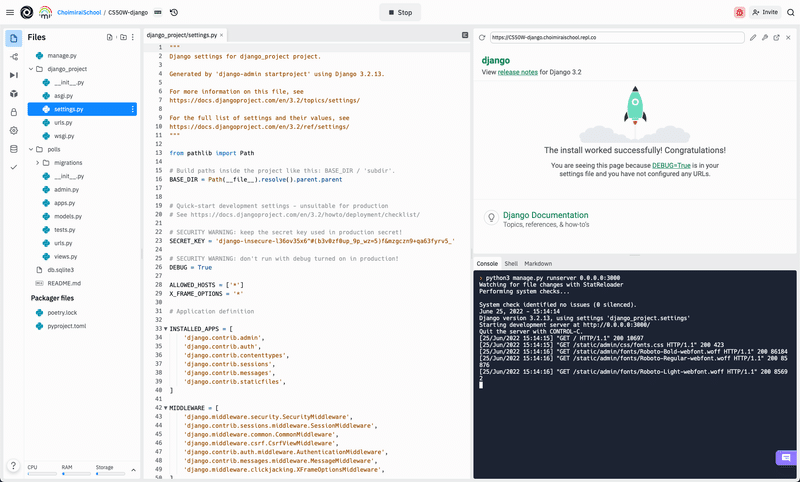The height and width of the screenshot is (482, 800).
Task: Open the Version control sidebar icon
Action: click(x=14, y=57)
